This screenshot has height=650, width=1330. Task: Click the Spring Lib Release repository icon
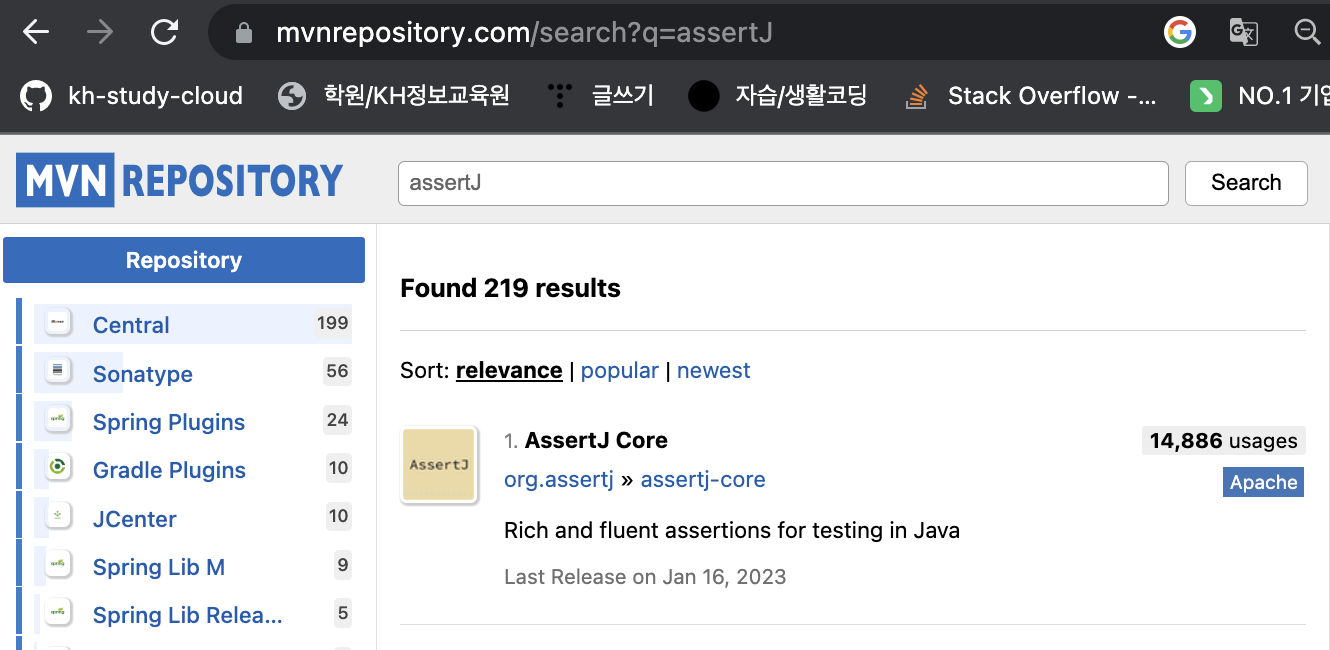[58, 613]
